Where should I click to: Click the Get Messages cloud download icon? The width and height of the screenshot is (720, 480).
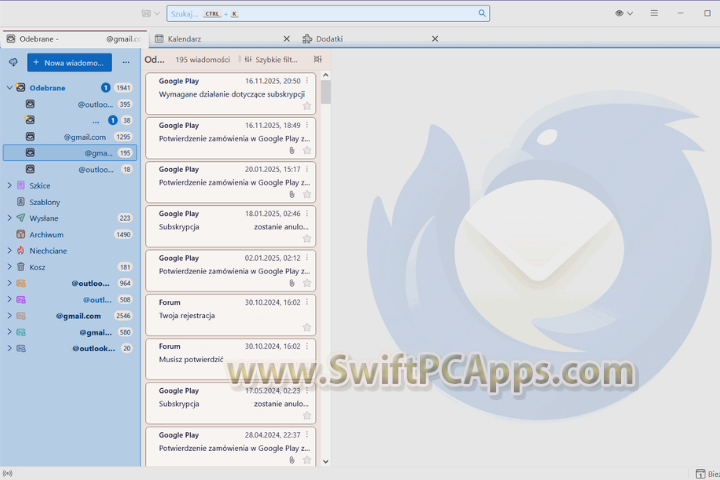point(13,62)
